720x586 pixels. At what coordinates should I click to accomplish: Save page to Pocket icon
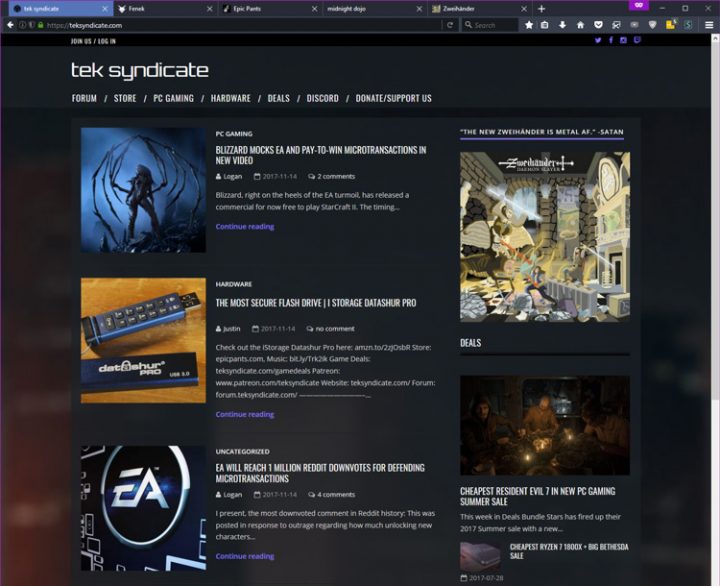click(x=598, y=25)
